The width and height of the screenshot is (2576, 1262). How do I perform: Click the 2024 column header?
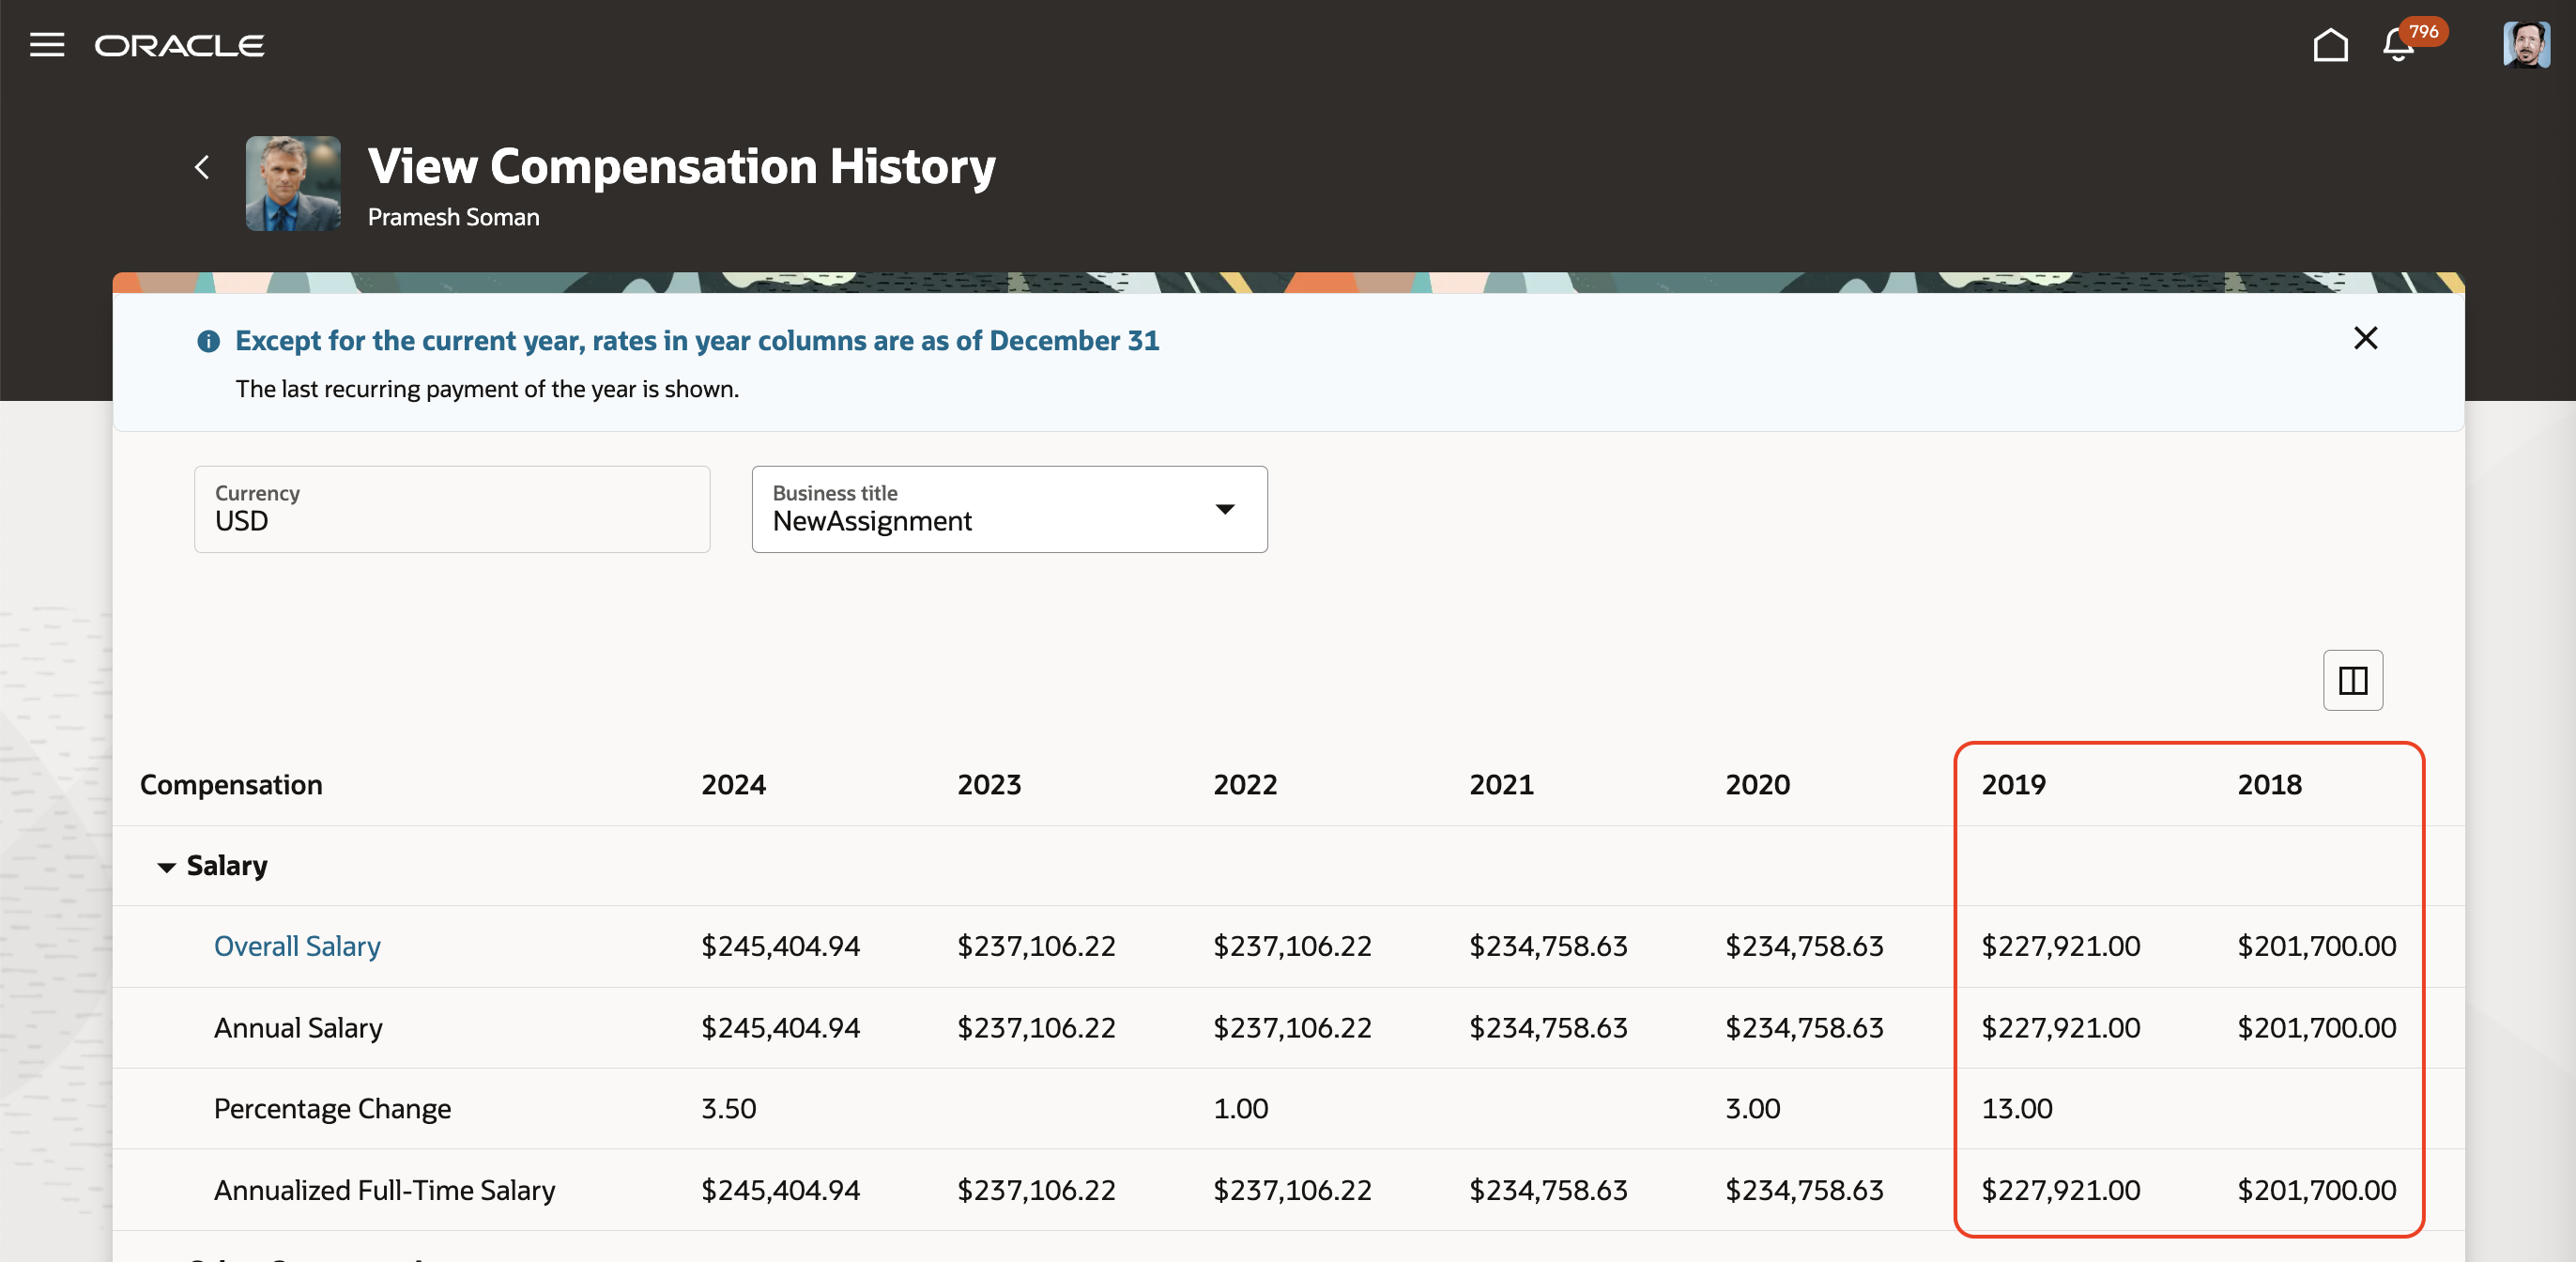pos(733,785)
